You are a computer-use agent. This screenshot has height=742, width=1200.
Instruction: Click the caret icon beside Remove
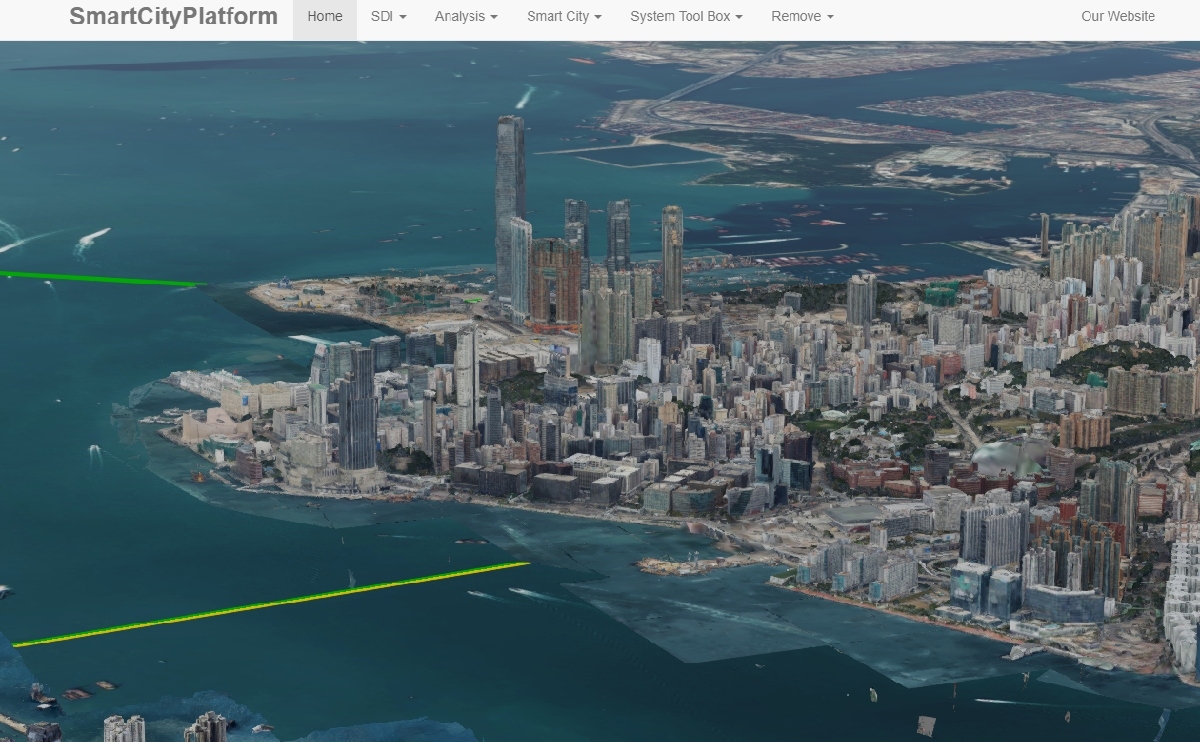point(827,16)
